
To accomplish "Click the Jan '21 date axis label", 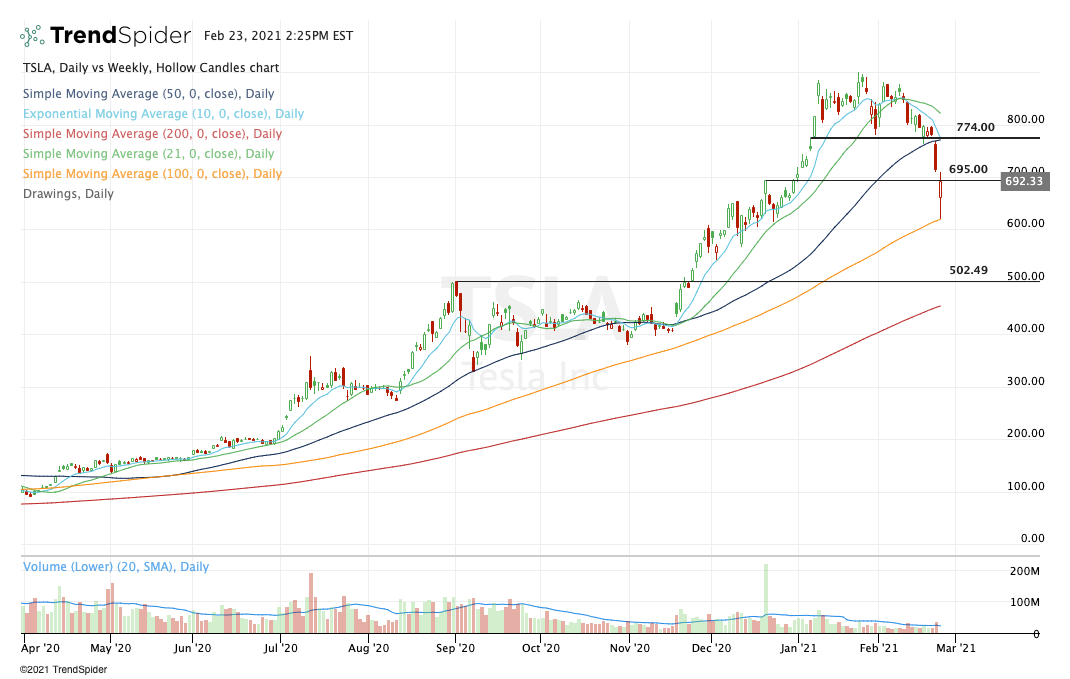I will tap(798, 648).
